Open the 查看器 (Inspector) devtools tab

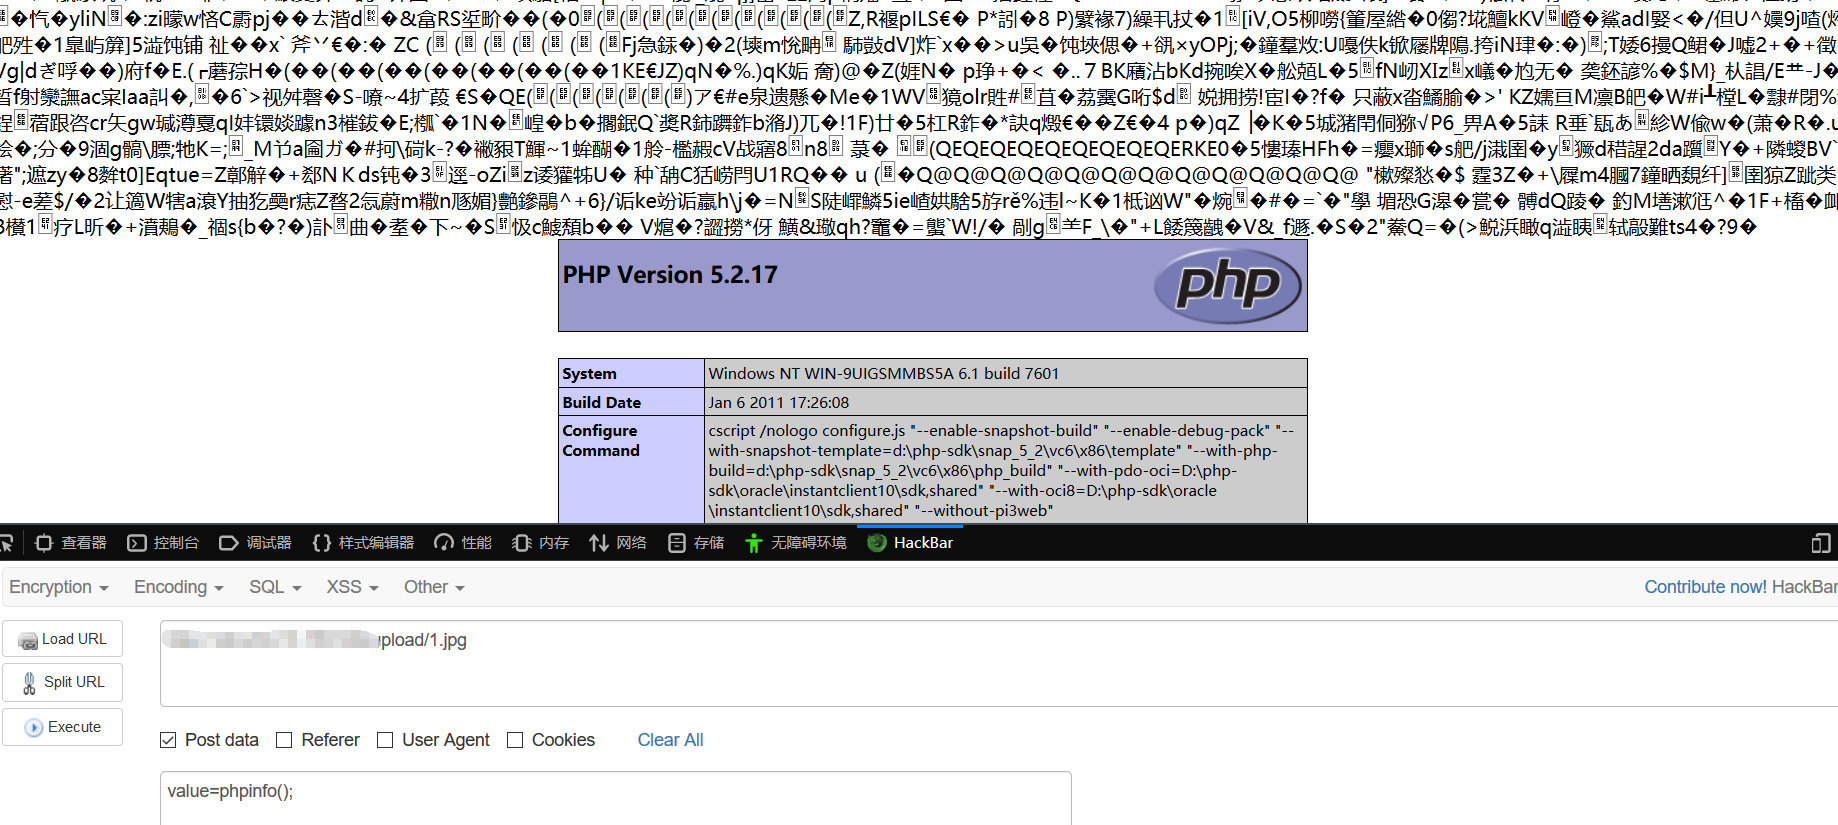[x=71, y=543]
